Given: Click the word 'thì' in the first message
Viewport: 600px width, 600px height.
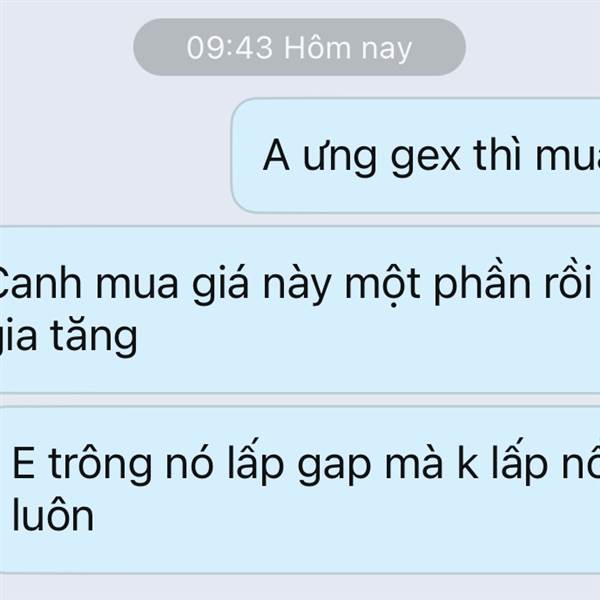Looking at the screenshot, I should coord(497,154).
